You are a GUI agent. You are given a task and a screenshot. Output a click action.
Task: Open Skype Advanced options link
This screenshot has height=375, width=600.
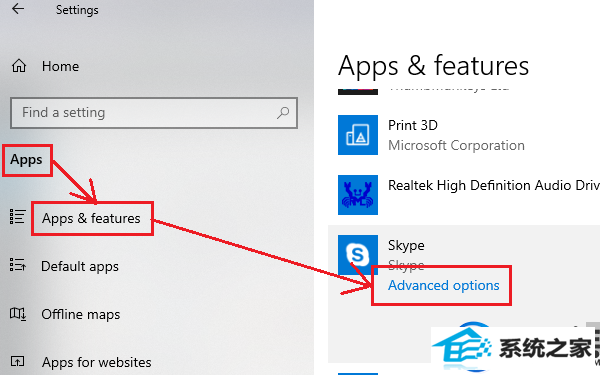tap(443, 285)
